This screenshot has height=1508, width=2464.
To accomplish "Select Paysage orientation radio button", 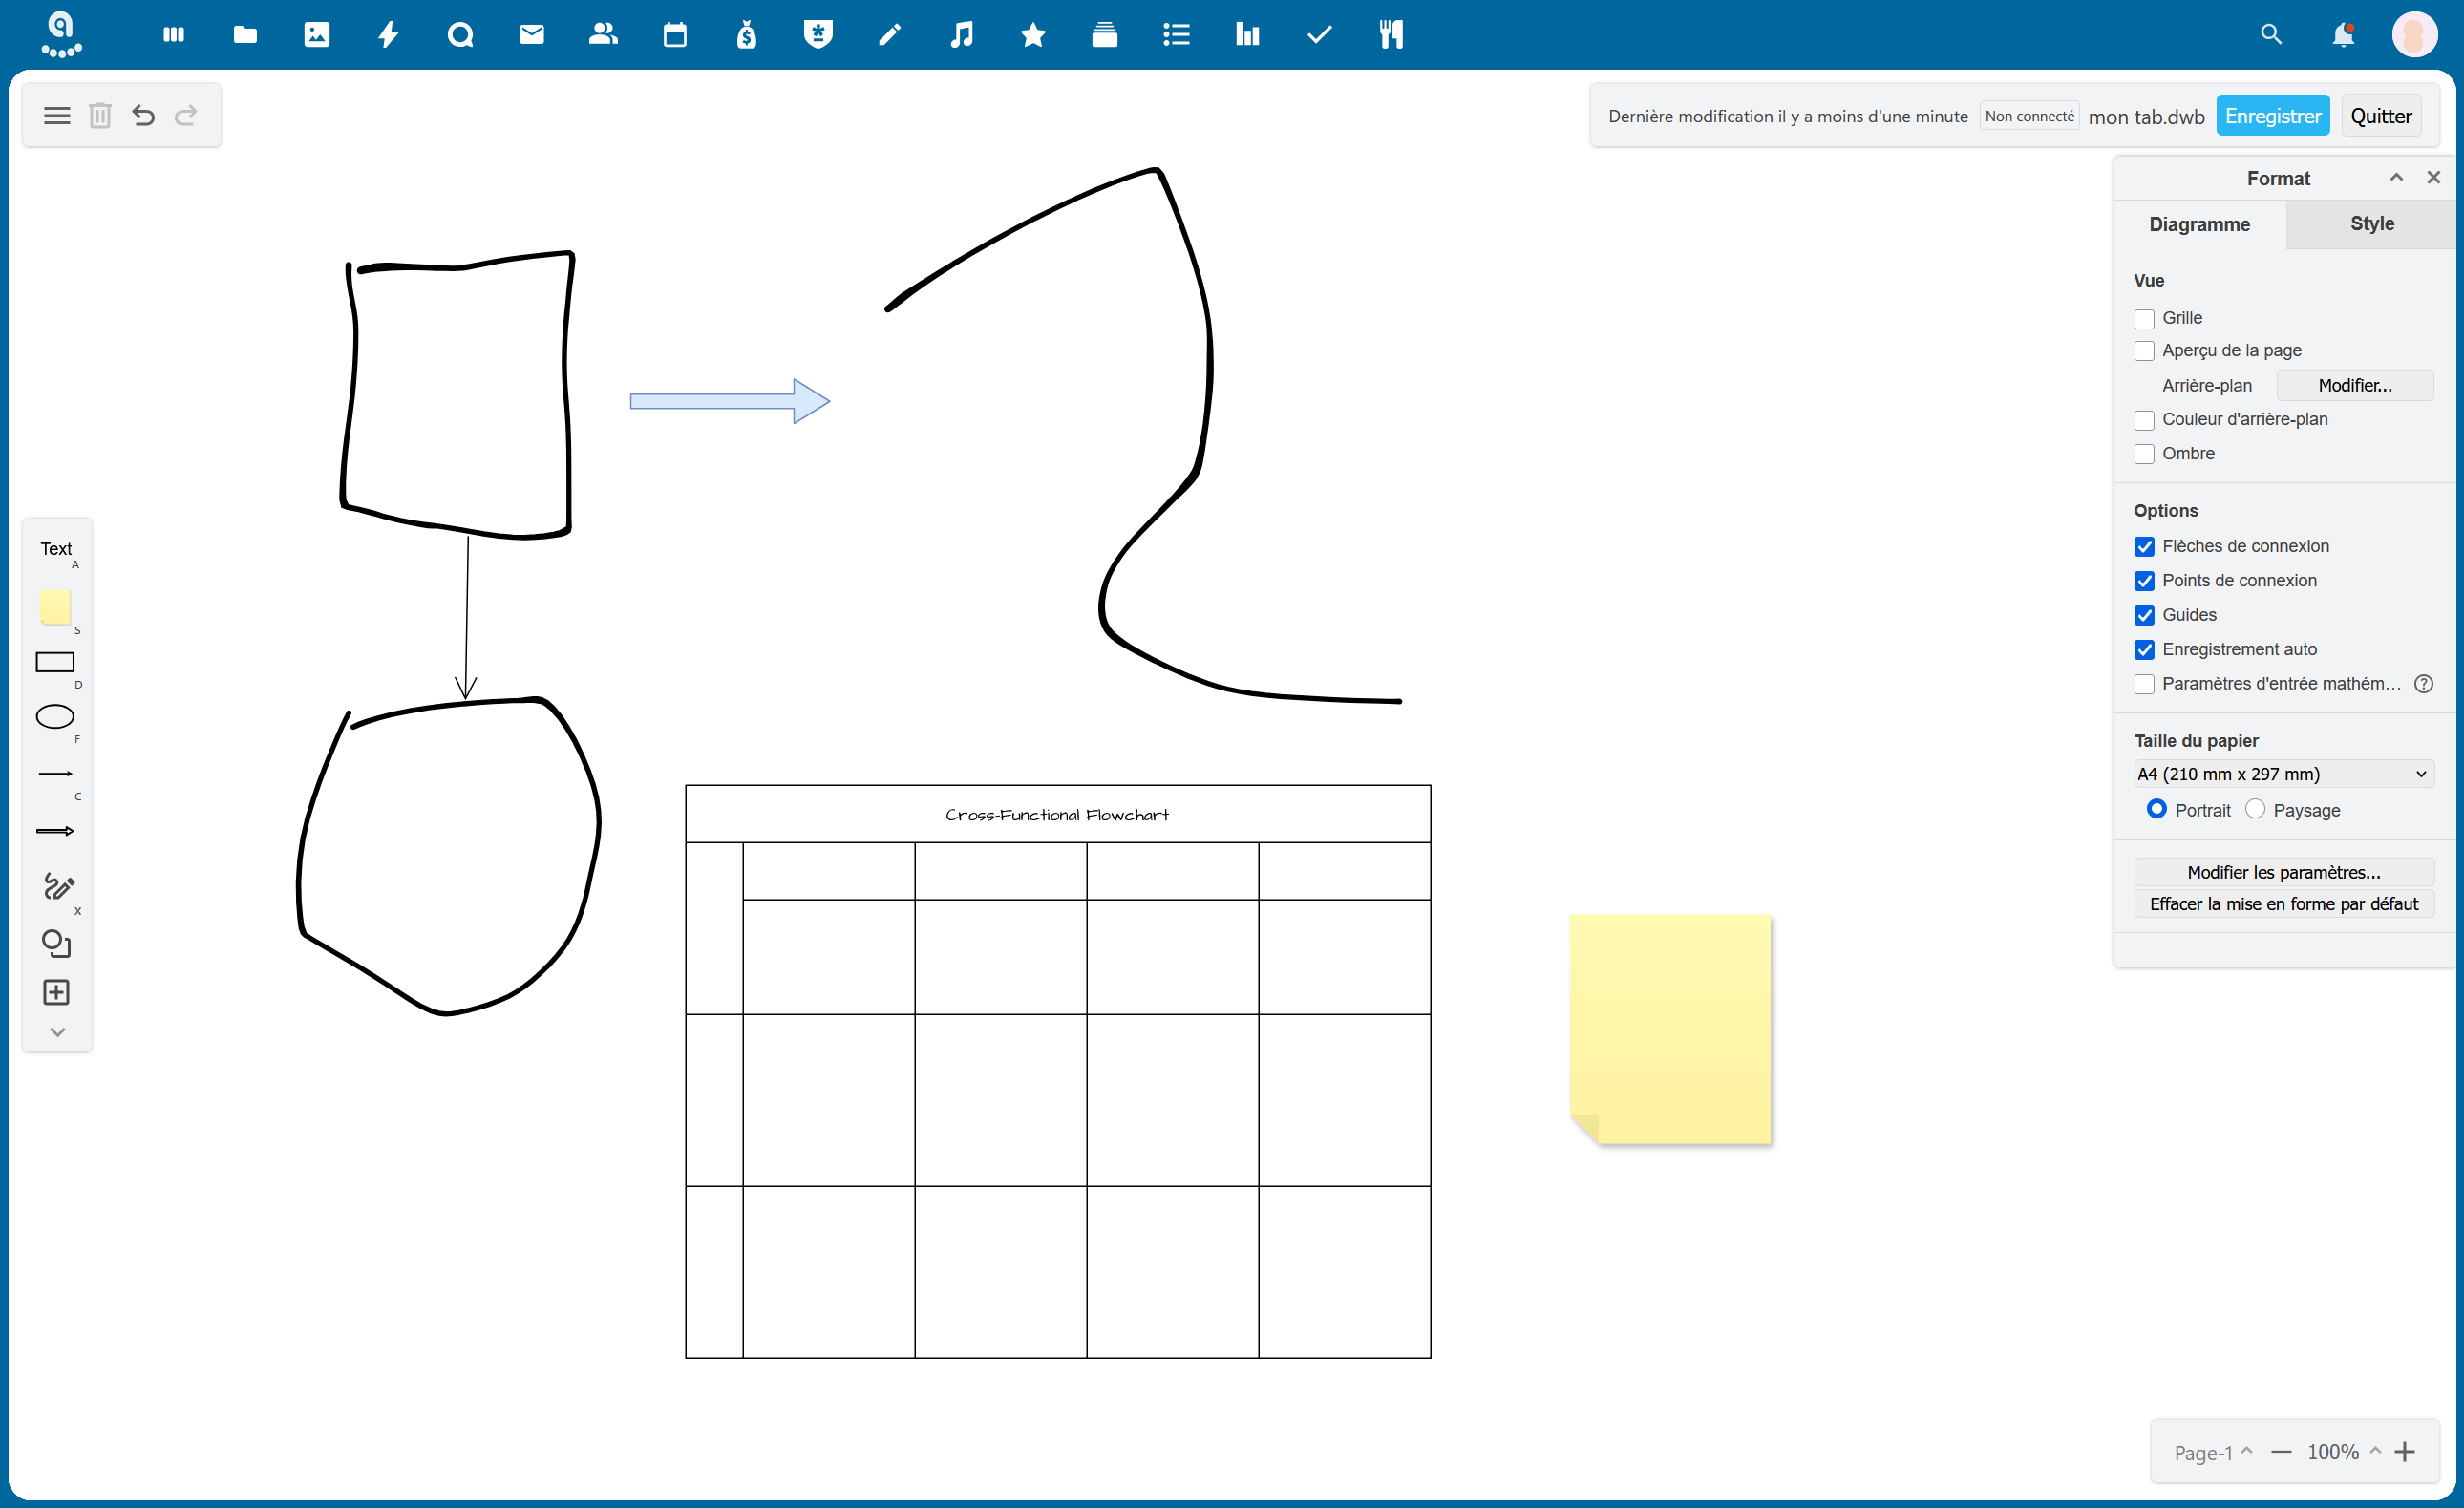I will click(x=2255, y=809).
